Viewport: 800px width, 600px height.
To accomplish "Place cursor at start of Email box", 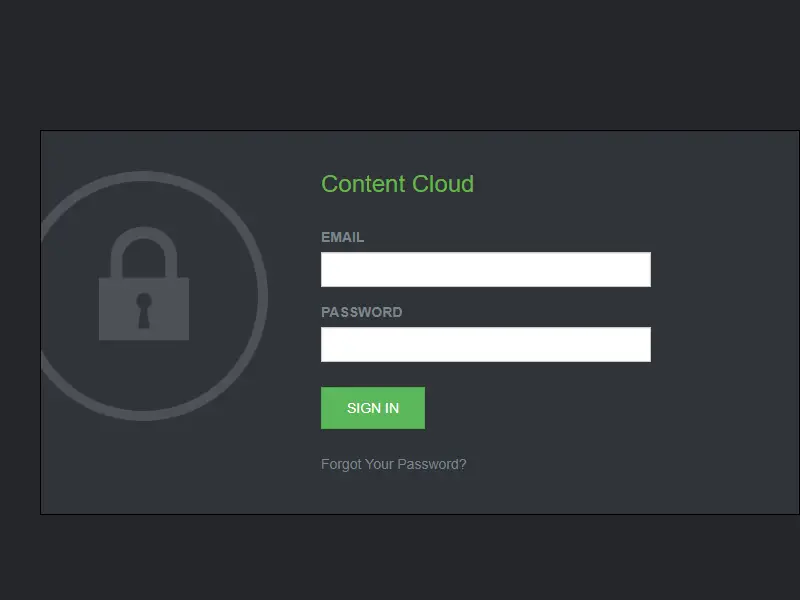I will coord(327,269).
